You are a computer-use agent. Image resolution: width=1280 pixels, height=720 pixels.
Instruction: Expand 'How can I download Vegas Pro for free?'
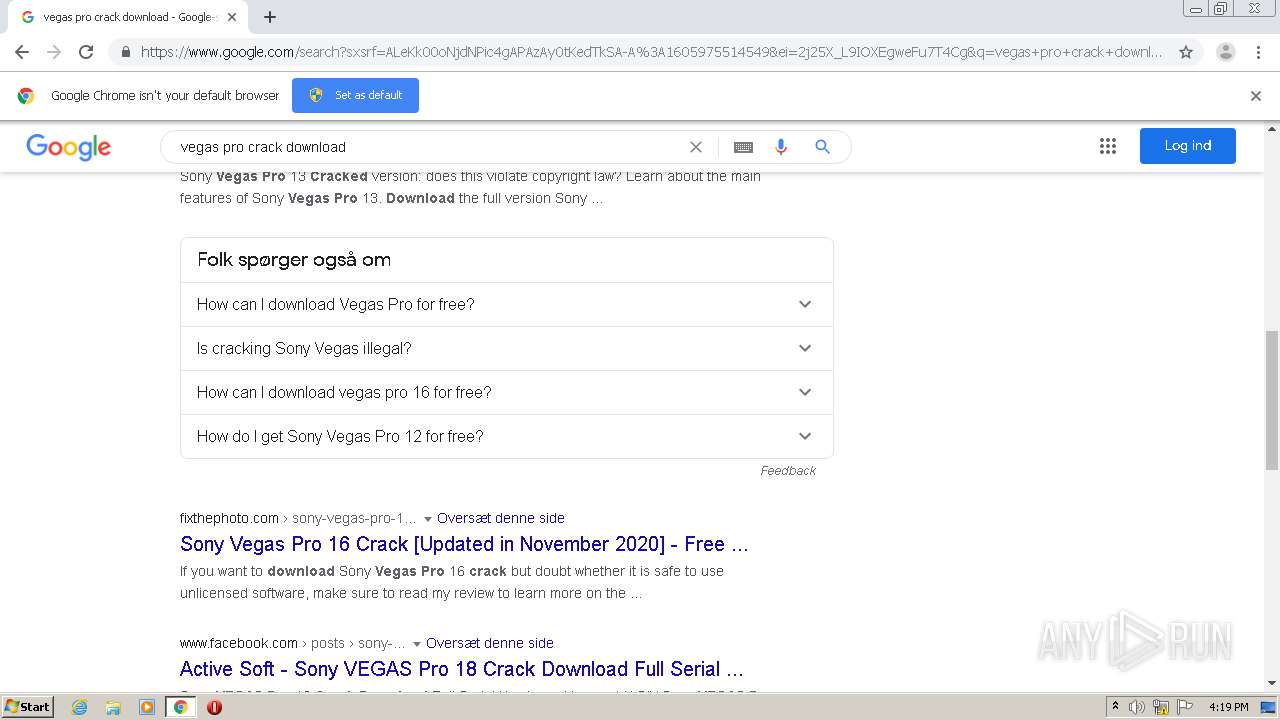[507, 304]
